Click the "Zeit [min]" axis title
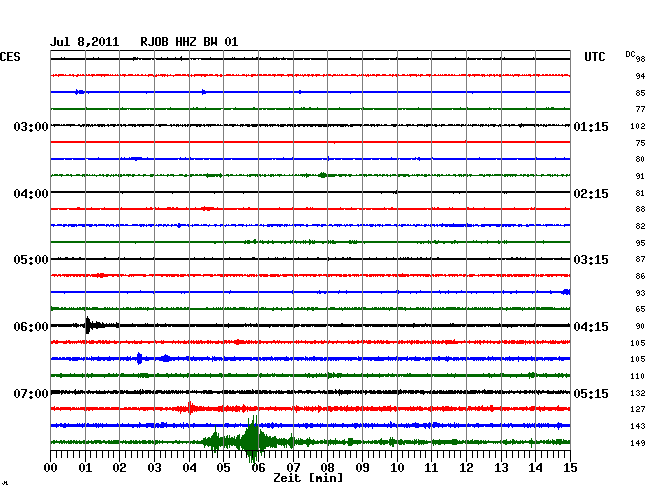Viewport: 650px width, 494px height. coord(308,478)
